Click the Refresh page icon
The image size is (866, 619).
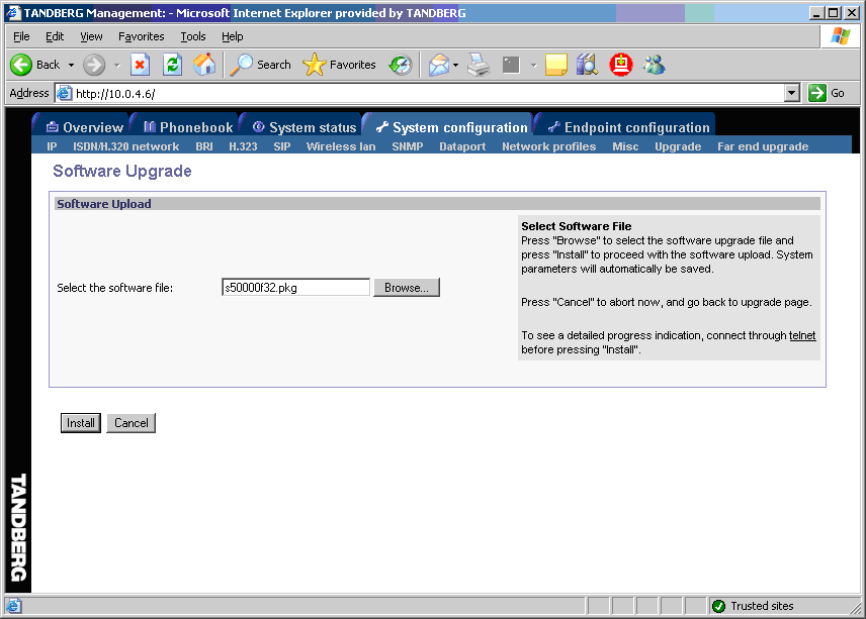point(172,65)
